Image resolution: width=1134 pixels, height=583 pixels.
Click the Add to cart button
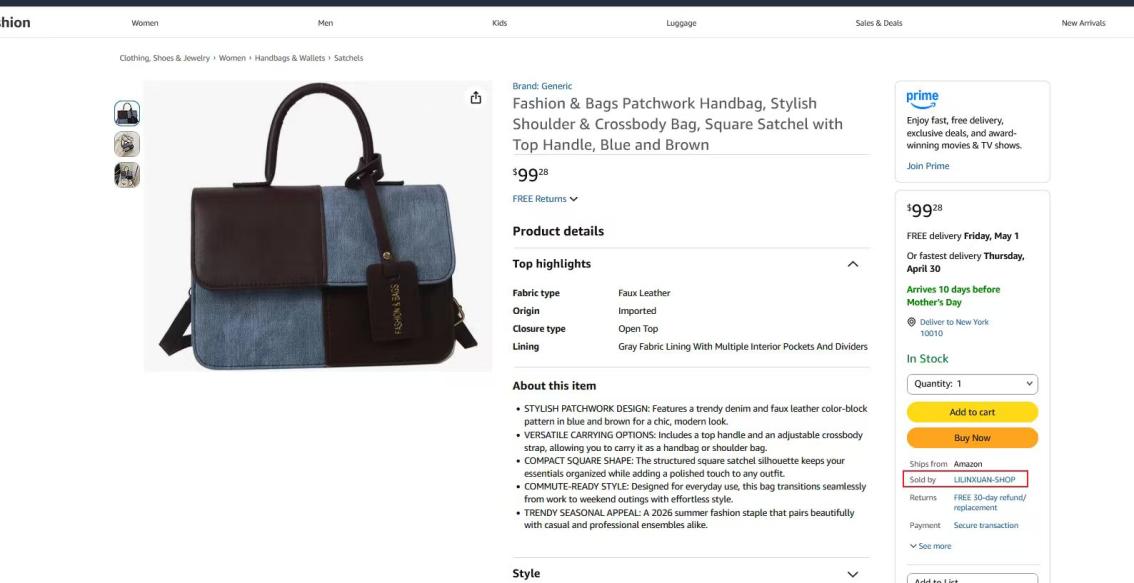pyautogui.click(x=972, y=412)
